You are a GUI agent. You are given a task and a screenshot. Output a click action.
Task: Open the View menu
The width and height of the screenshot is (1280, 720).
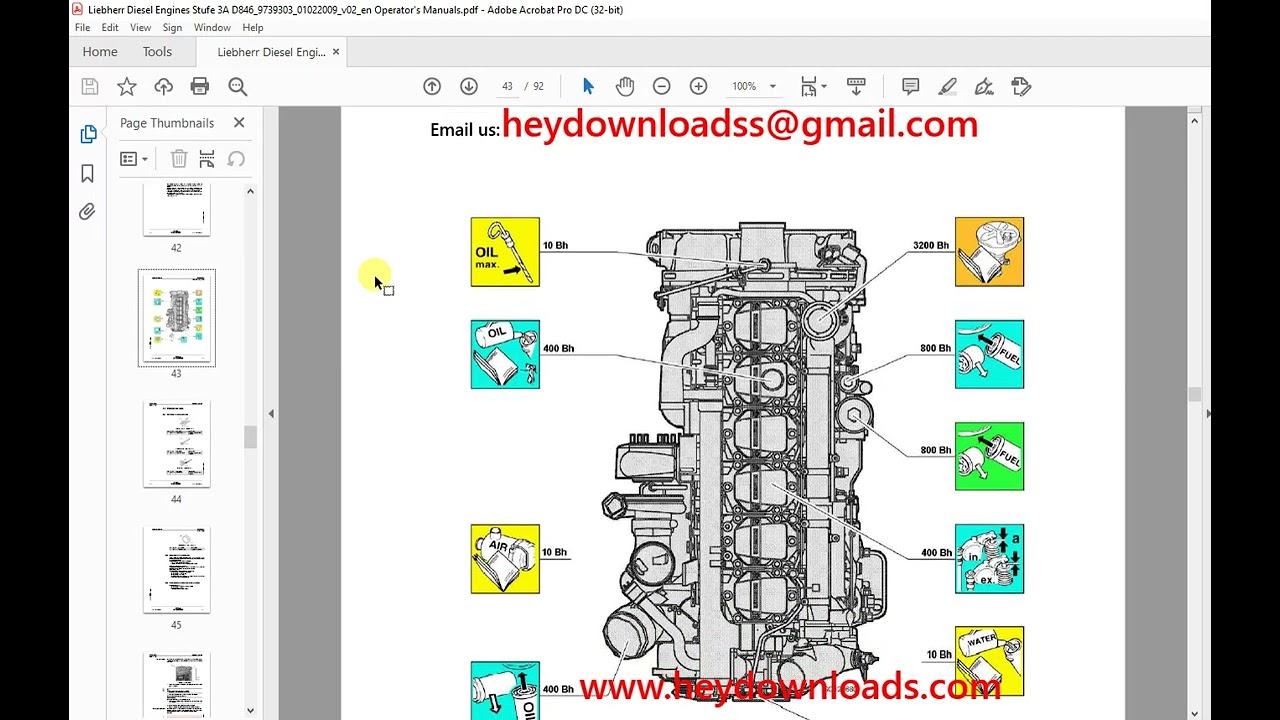(141, 28)
